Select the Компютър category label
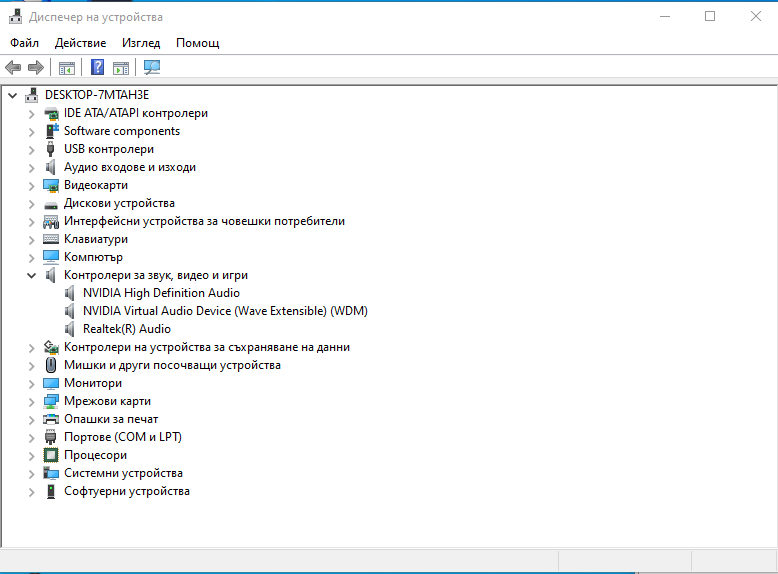The image size is (778, 574). tap(93, 257)
